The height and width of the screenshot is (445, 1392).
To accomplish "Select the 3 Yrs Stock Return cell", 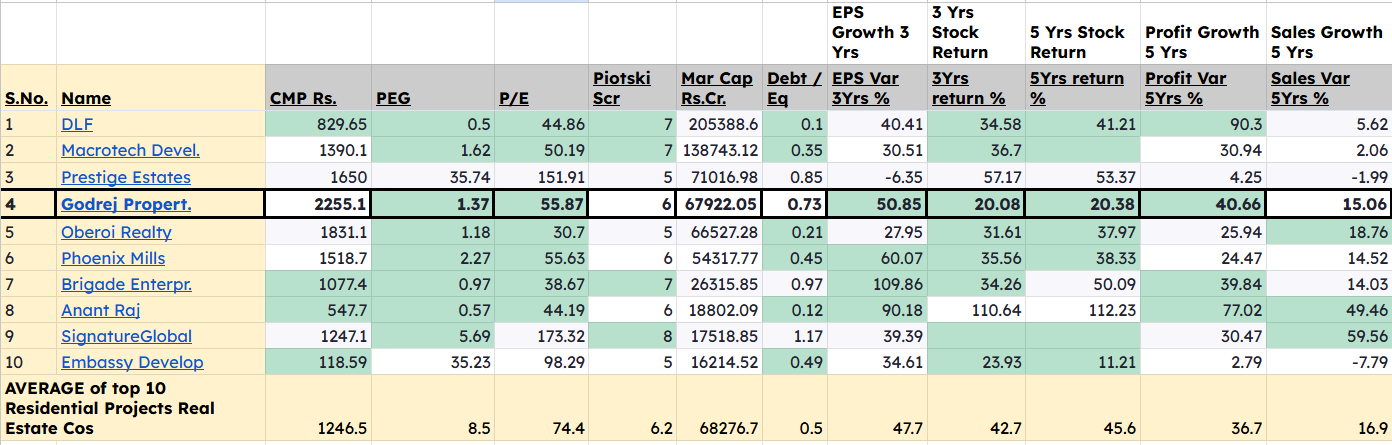I will click(975, 33).
